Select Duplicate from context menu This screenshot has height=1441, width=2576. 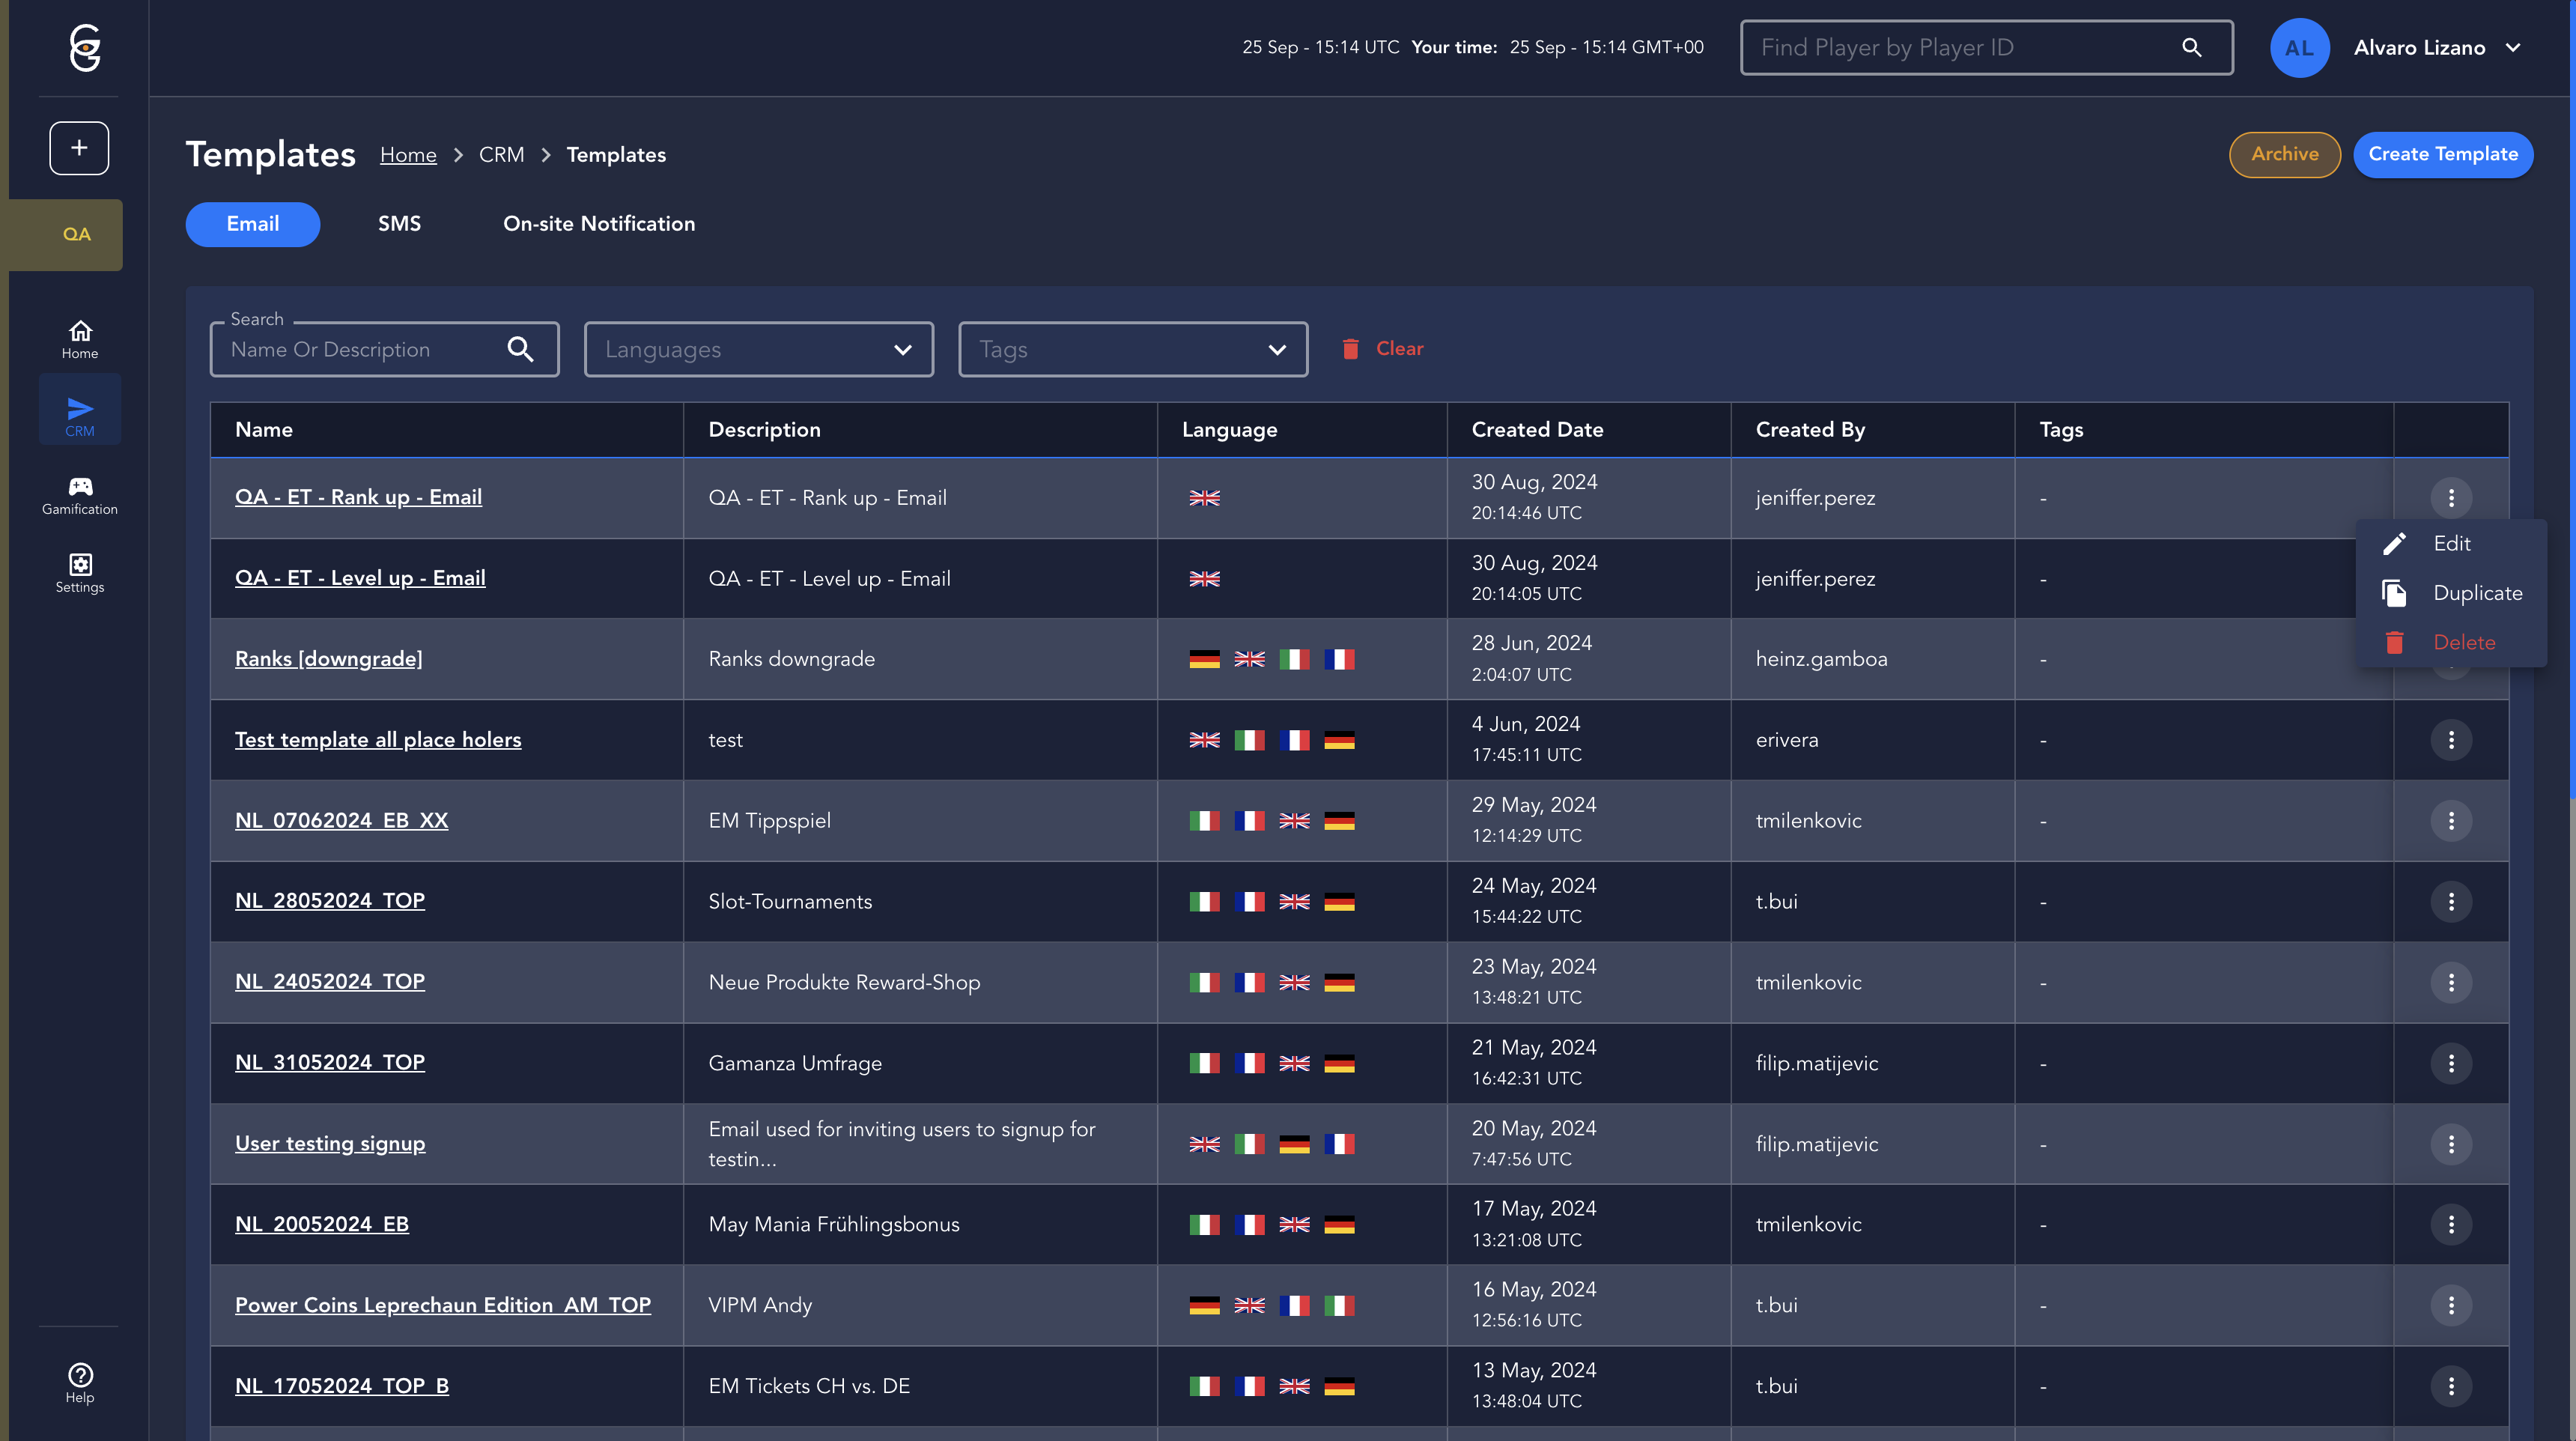click(x=2476, y=593)
